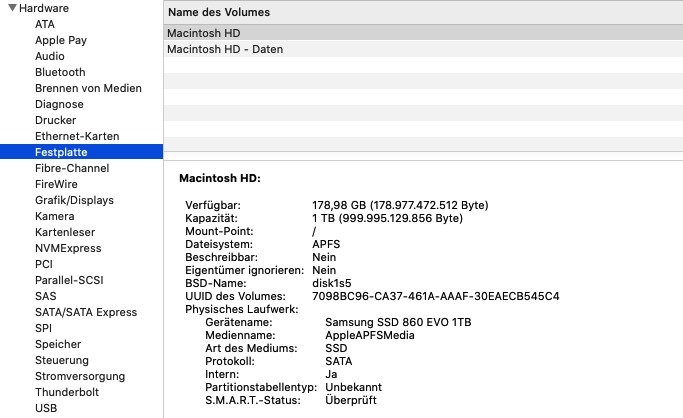Open the Diagnose section
Image resolution: width=683 pixels, height=418 pixels.
[59, 104]
